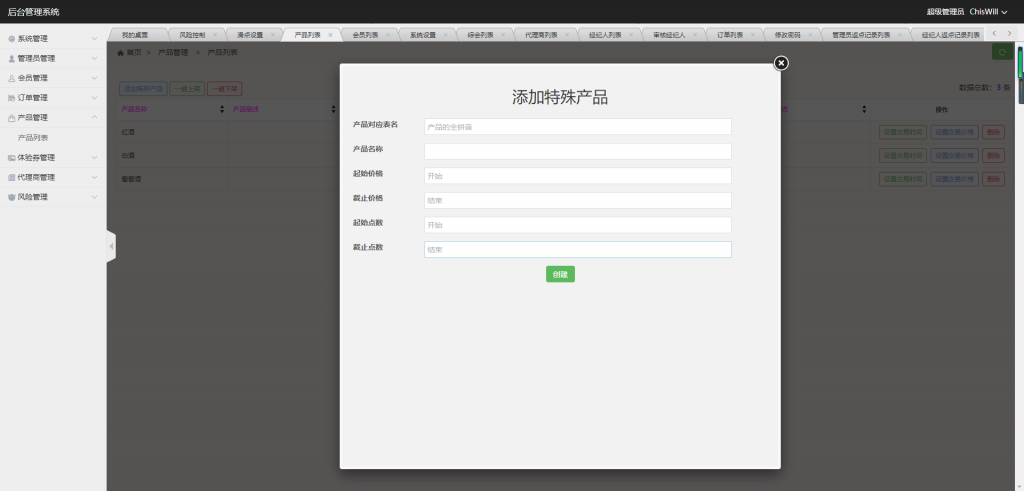This screenshot has height=491, width=1024.
Task: Select the 截止点数 input field
Action: pos(577,249)
